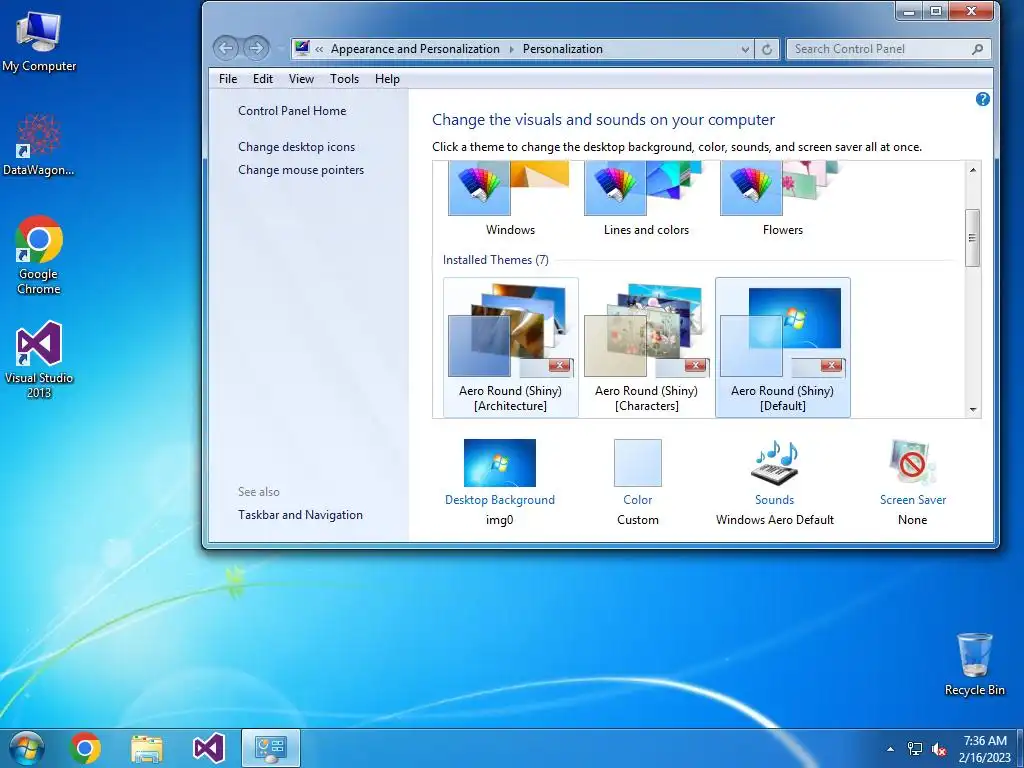Open dropdown arrow after Appearance and Personalization
Image resolution: width=1024 pixels, height=768 pixels.
(x=511, y=49)
